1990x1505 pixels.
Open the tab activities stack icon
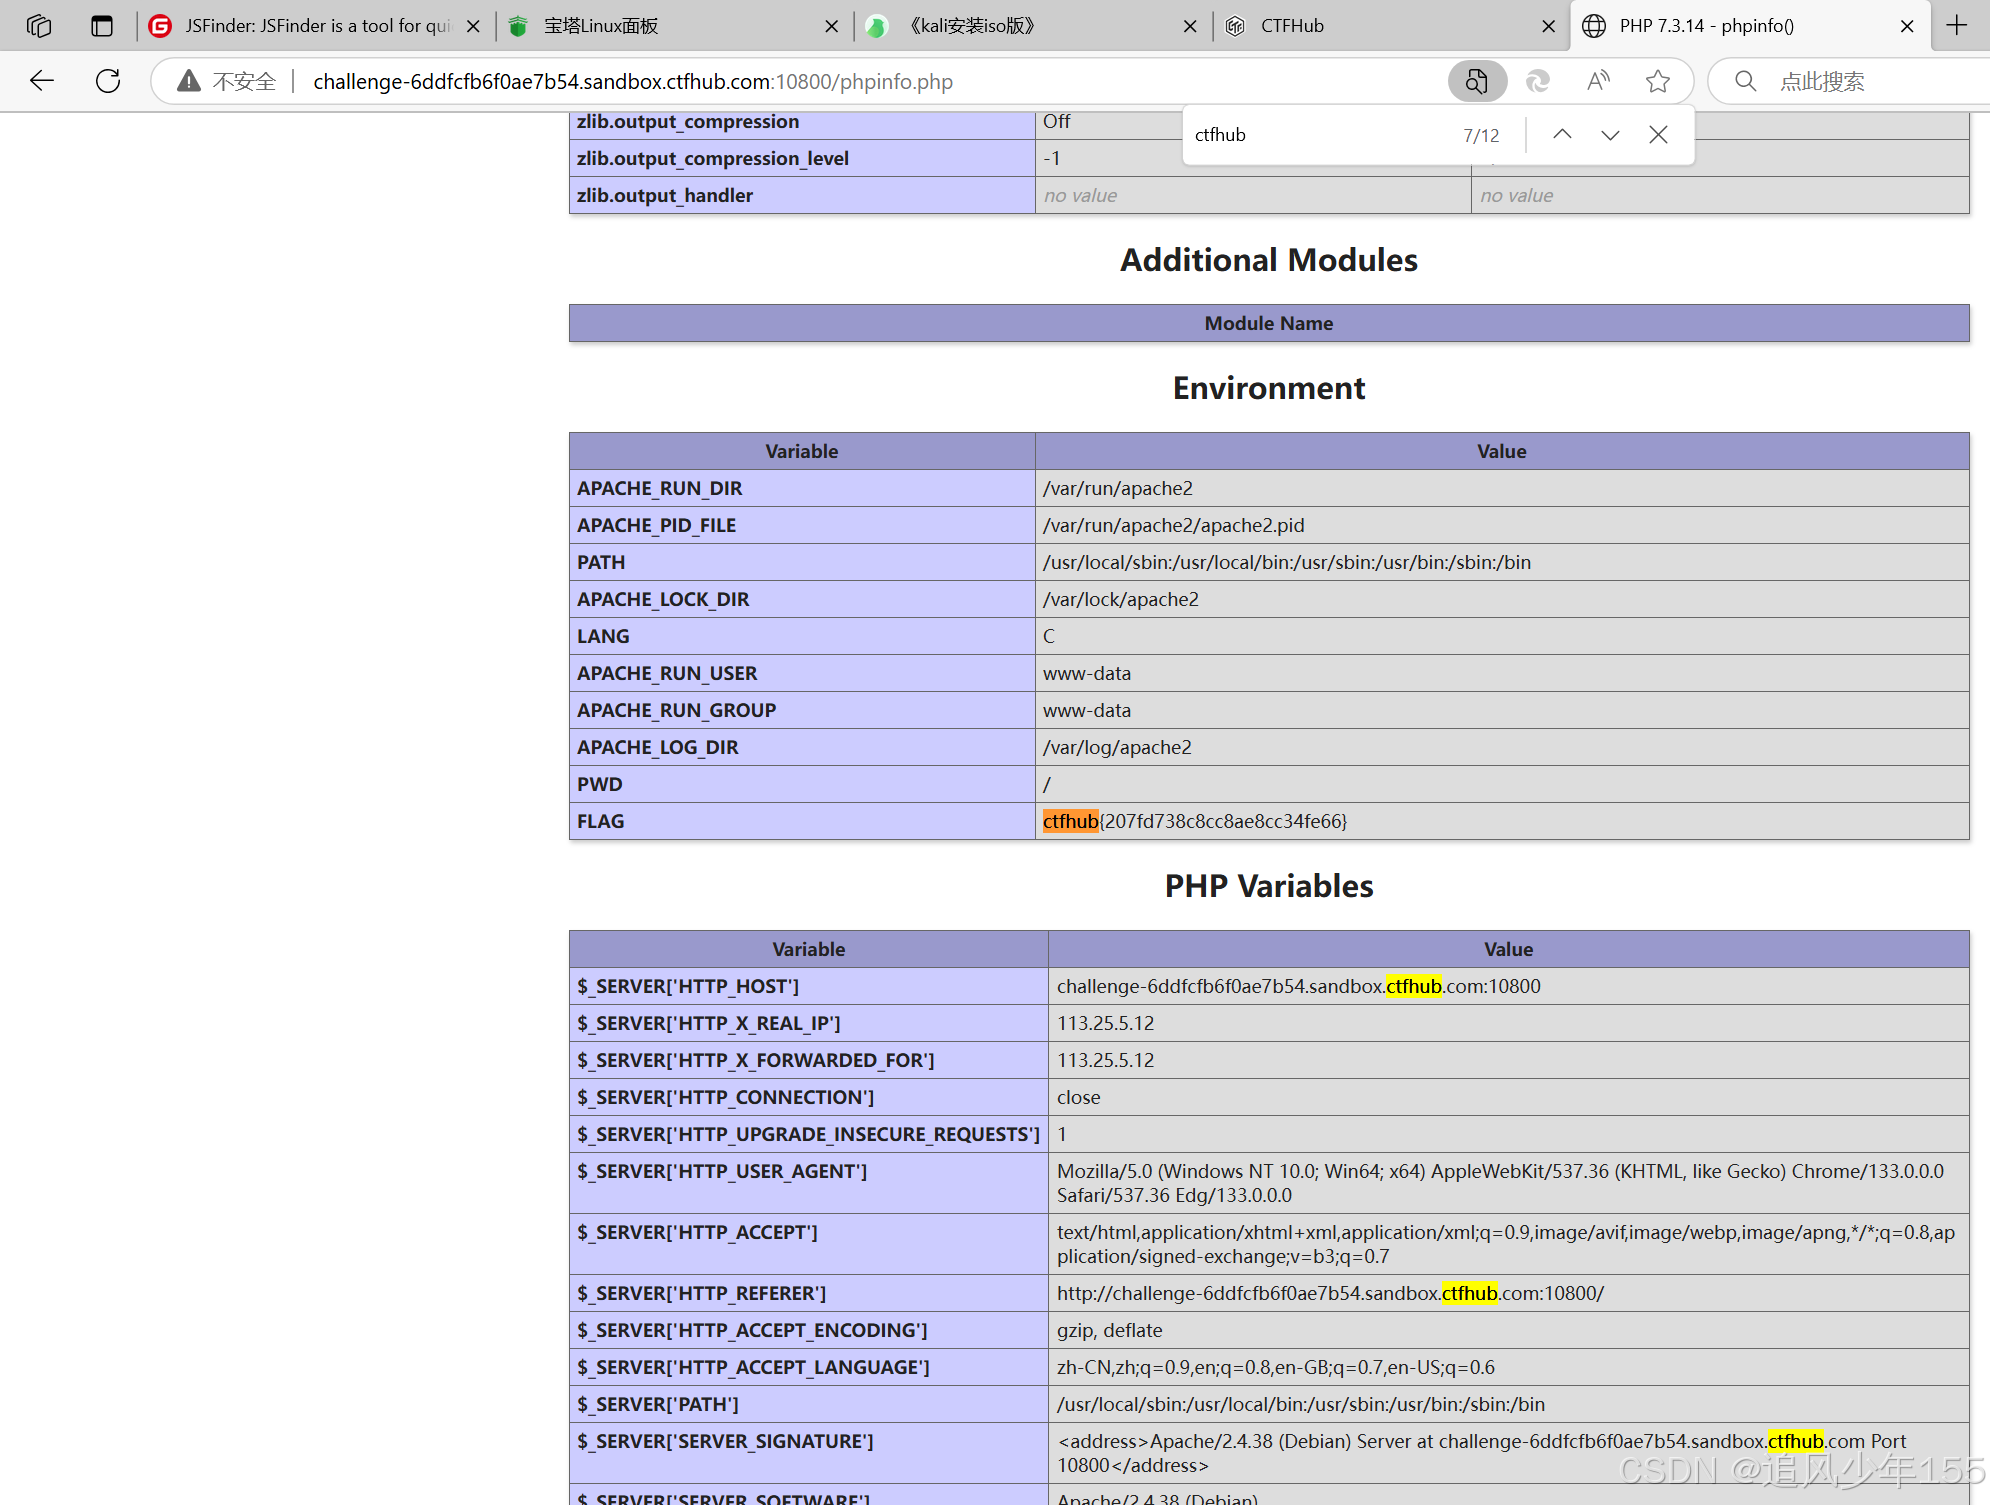[x=39, y=25]
